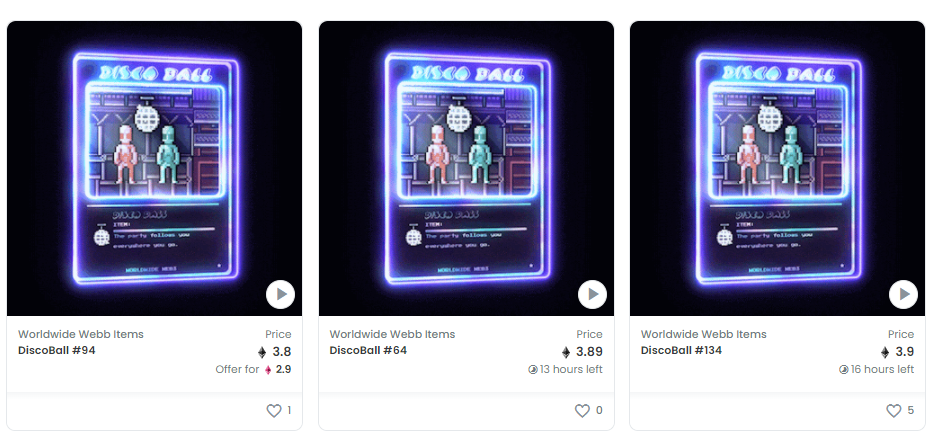This screenshot has height=447, width=936.
Task: Click clock icon by 16 hours left
Action: (843, 370)
